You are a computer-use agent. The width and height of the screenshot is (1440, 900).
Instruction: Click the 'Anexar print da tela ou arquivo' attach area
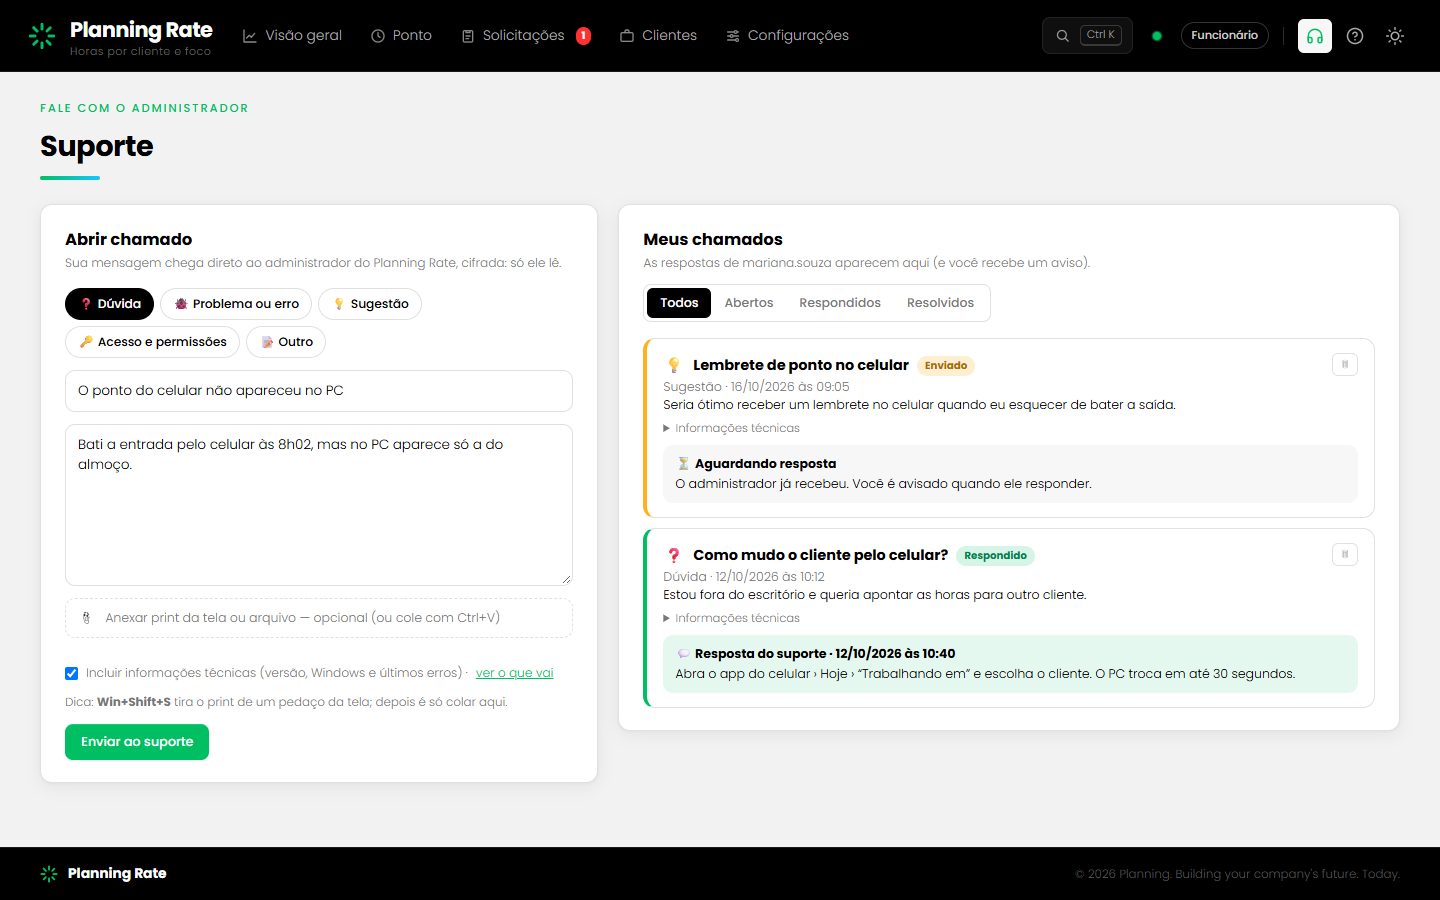point(319,618)
